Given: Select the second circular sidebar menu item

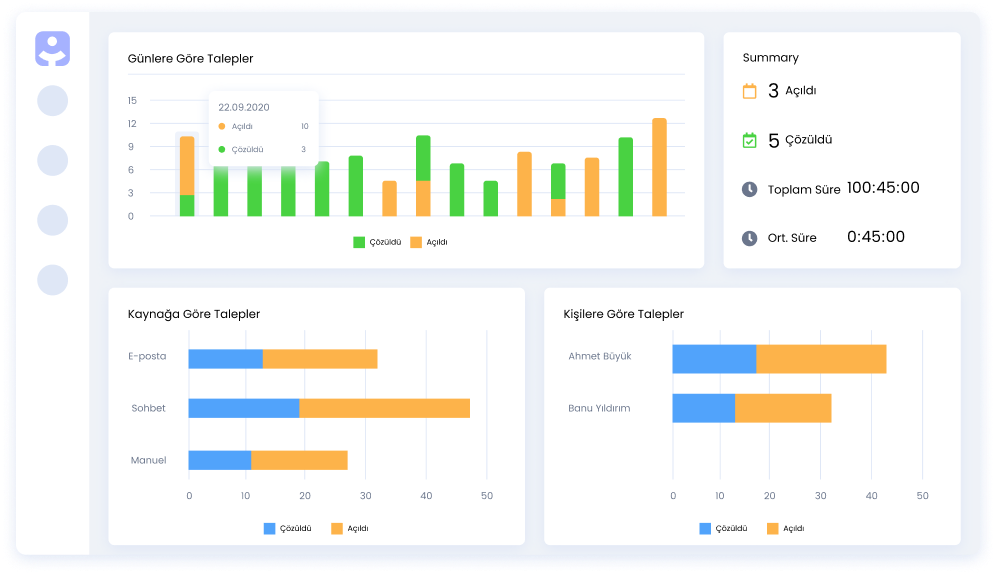Looking at the screenshot, I should 52,160.
